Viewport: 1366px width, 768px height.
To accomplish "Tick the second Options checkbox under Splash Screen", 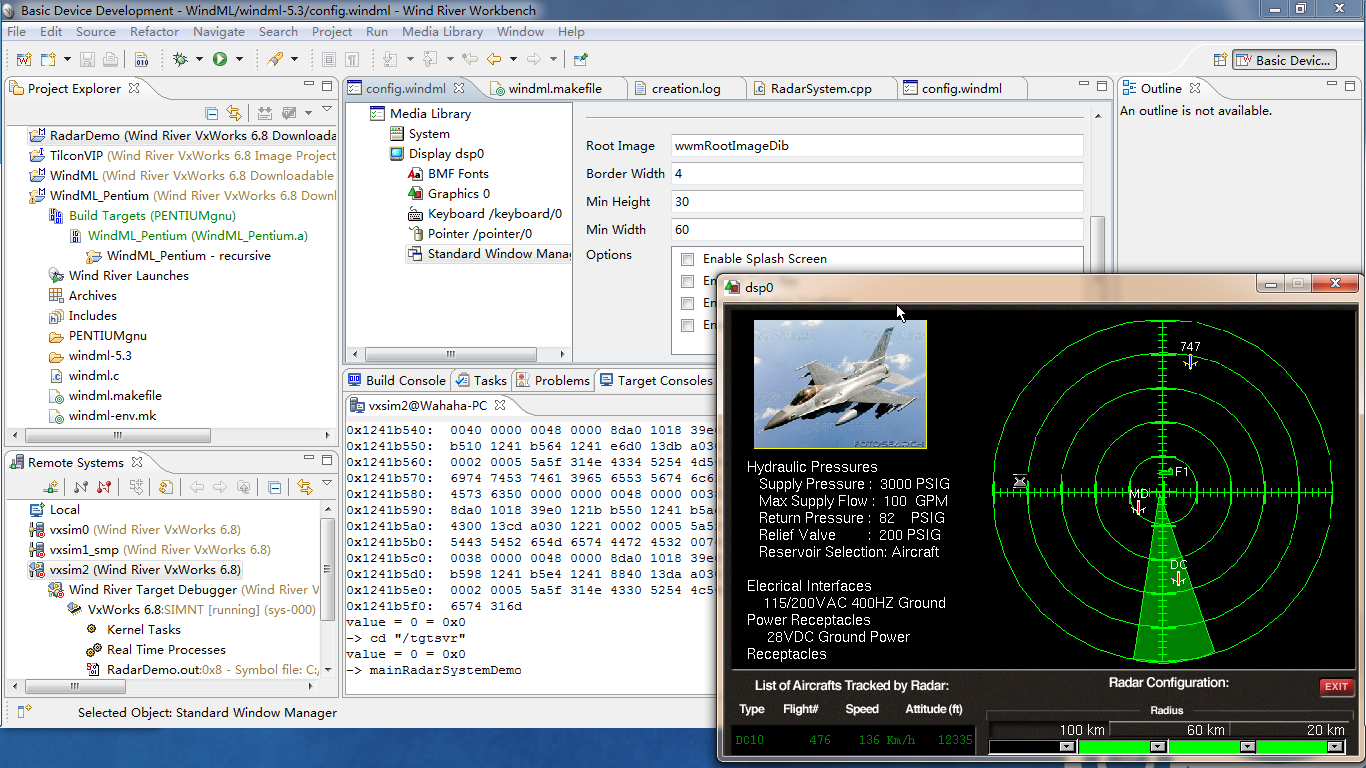I will coord(687,281).
